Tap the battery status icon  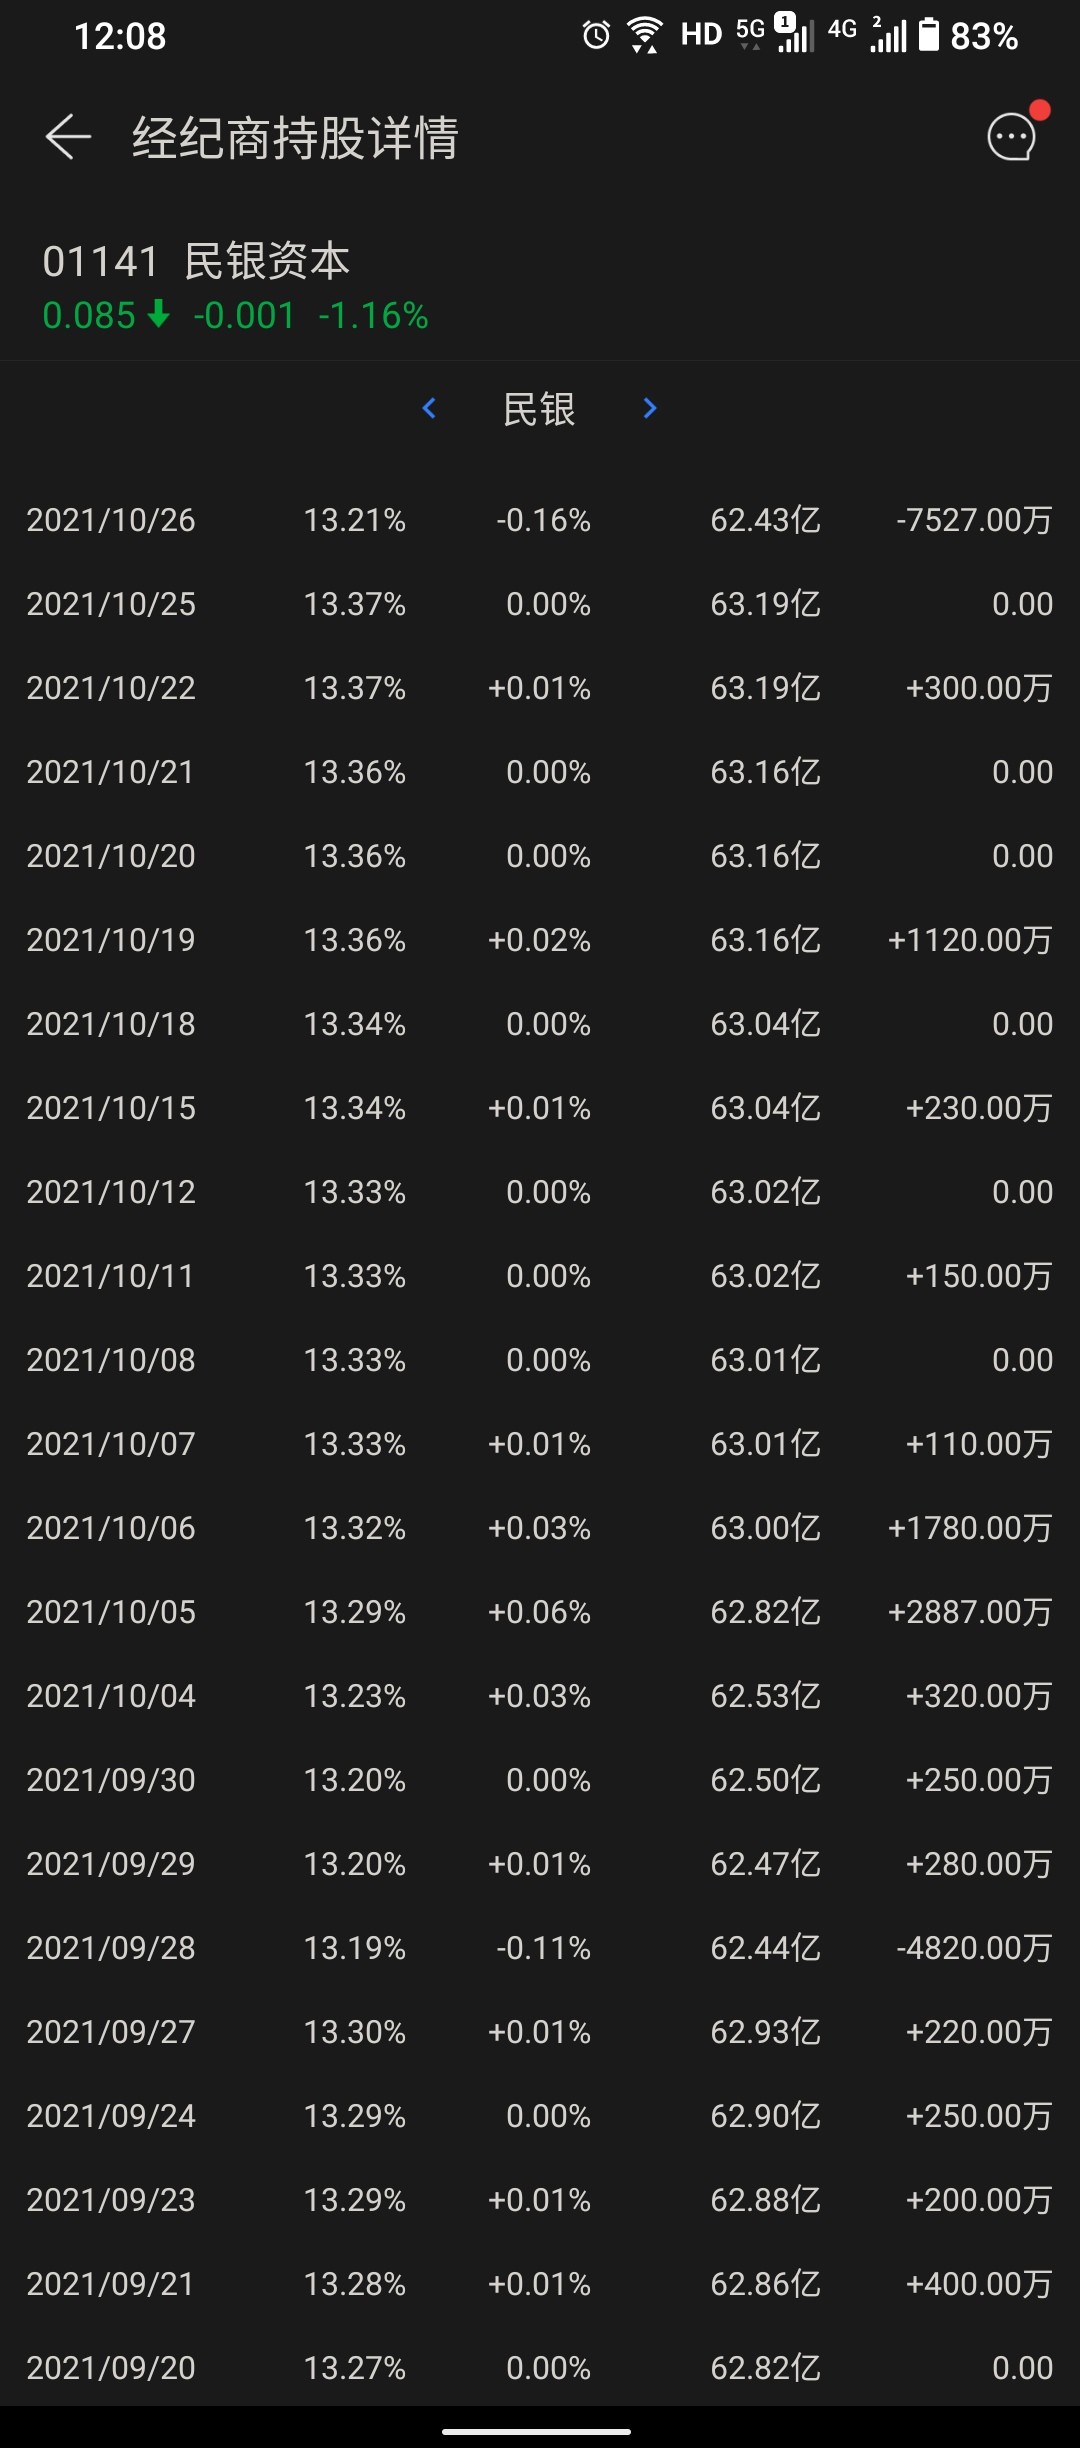929,35
